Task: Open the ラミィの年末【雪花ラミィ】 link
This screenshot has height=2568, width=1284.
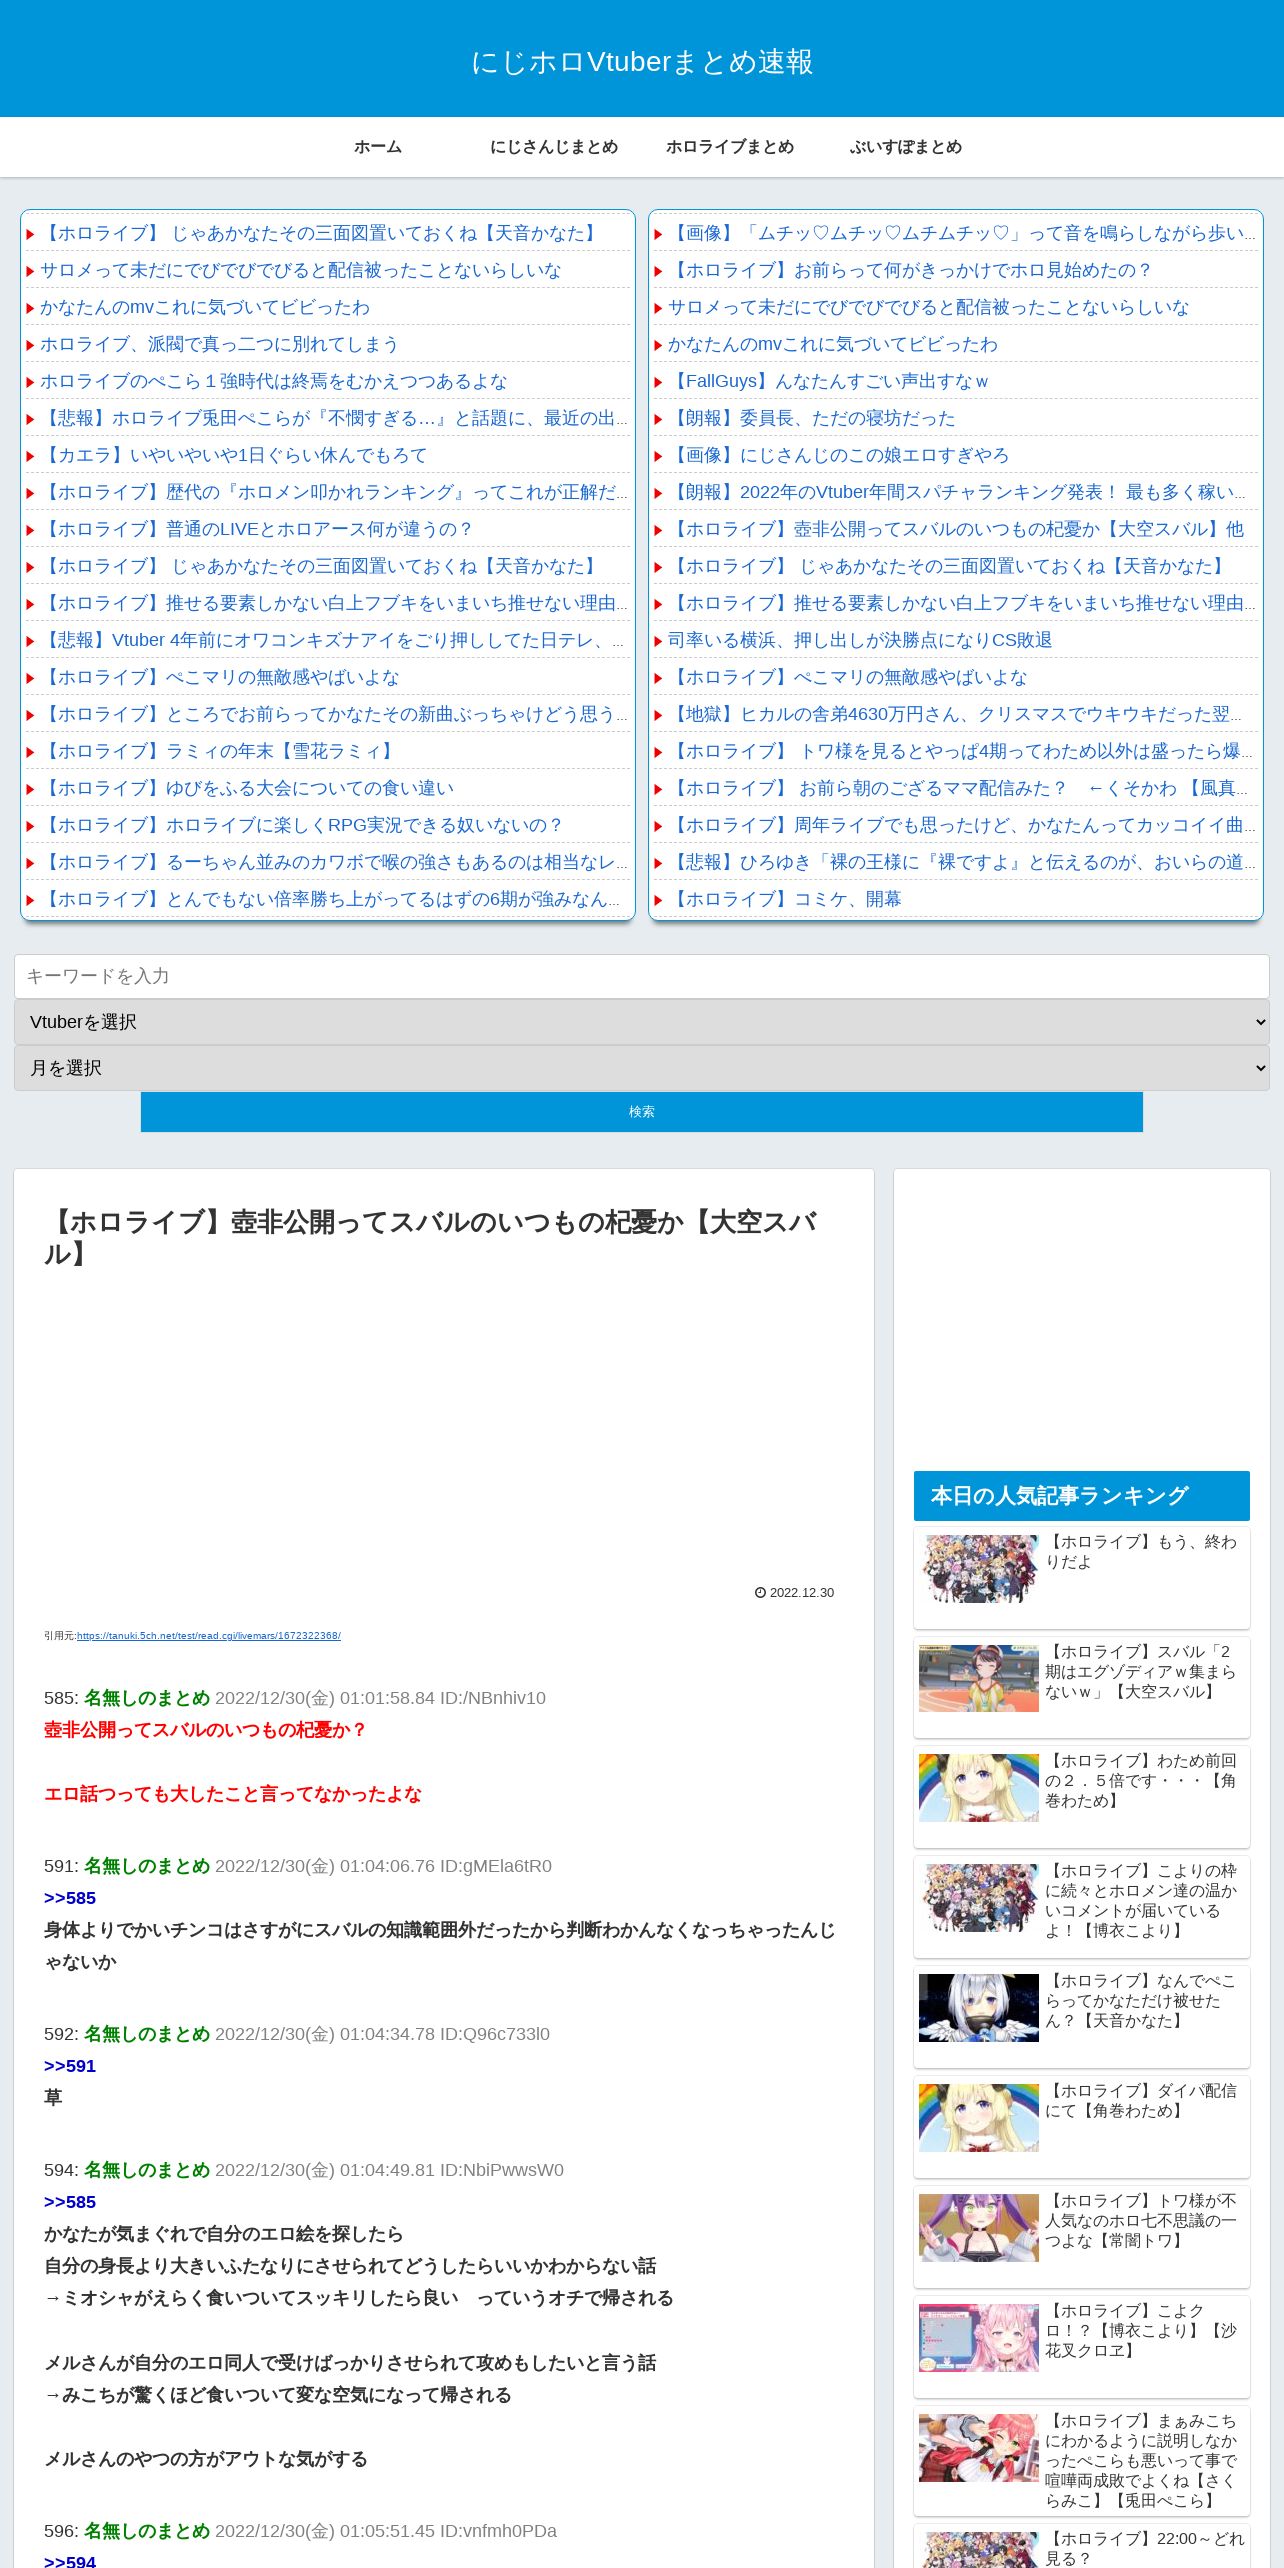Action: [219, 751]
